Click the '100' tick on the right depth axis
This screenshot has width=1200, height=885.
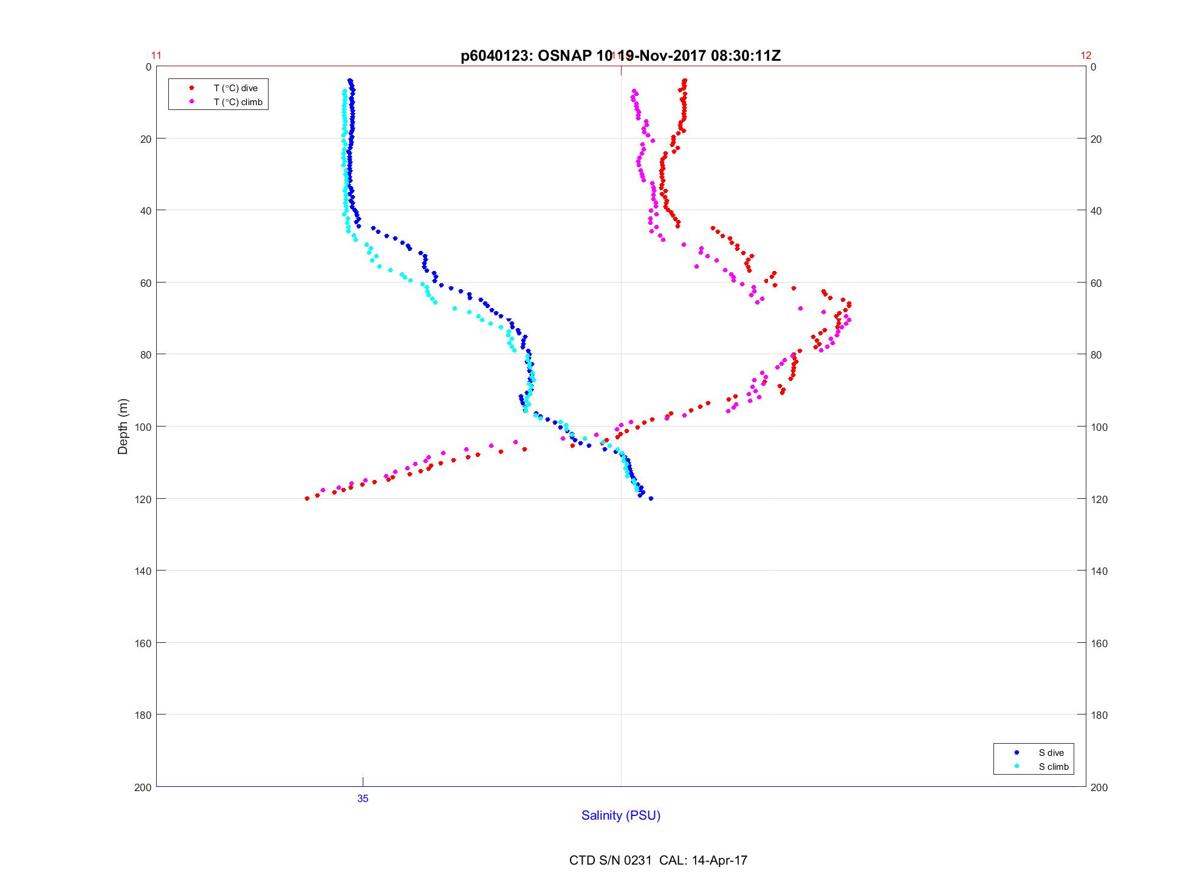[x=1100, y=427]
